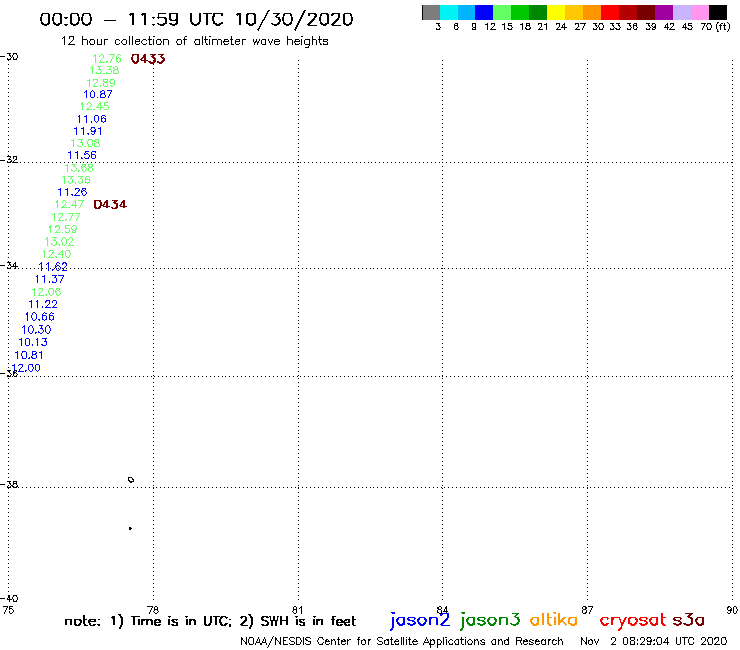Click the altika satellite legend label

pyautogui.click(x=554, y=619)
